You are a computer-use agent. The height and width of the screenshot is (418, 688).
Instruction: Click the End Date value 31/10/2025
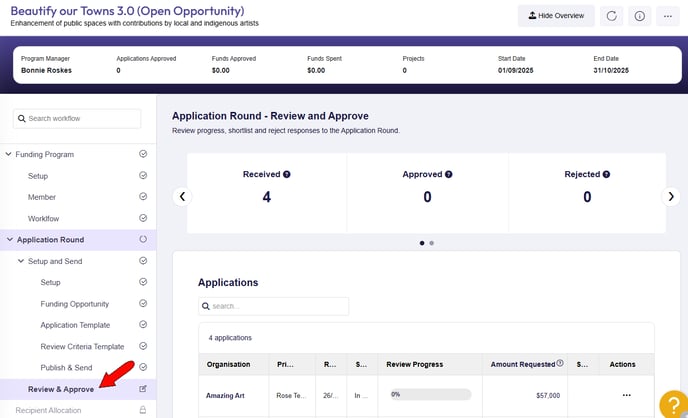(x=611, y=71)
